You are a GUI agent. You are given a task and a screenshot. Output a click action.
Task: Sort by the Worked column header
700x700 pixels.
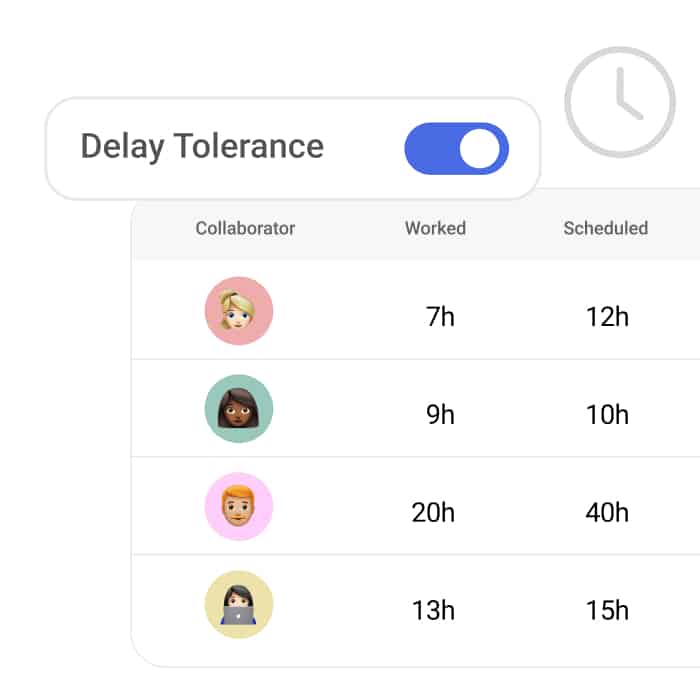tap(435, 228)
